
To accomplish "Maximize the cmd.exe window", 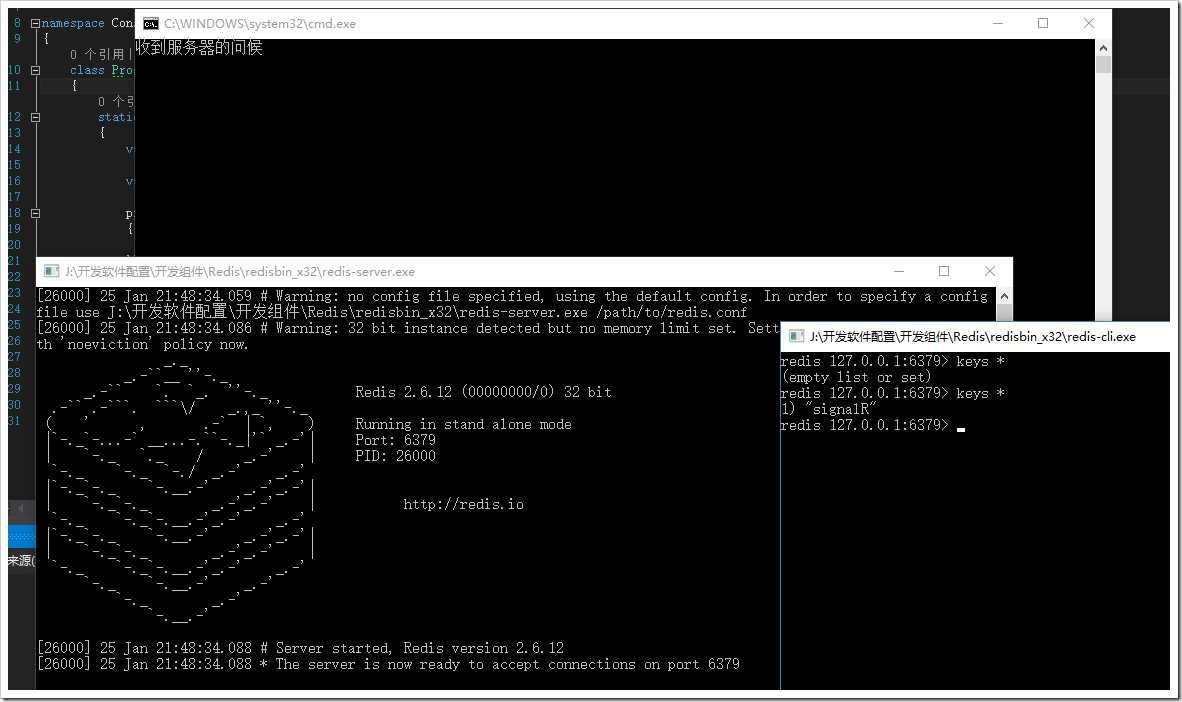I will 1043,23.
